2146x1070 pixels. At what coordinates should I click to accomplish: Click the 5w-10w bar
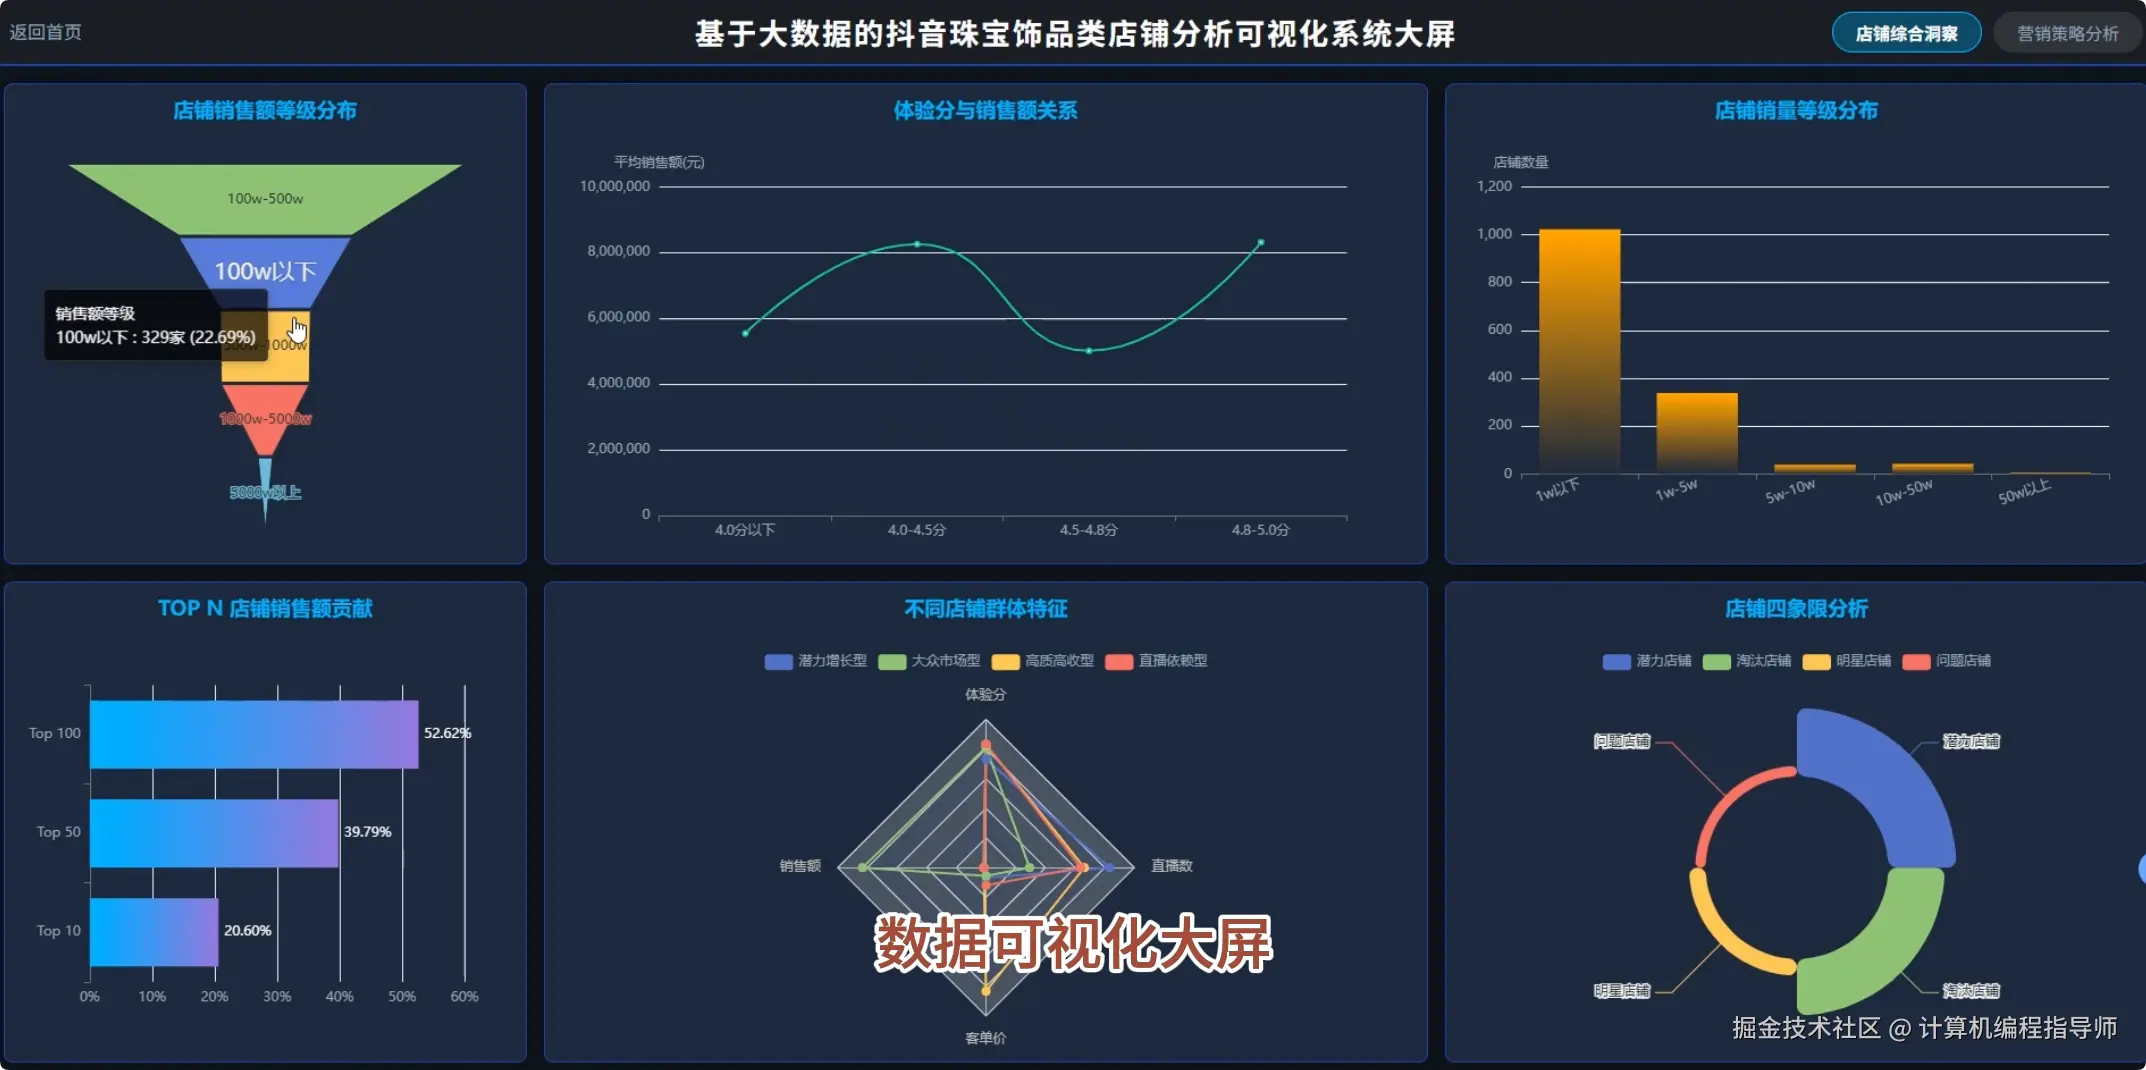[1814, 468]
